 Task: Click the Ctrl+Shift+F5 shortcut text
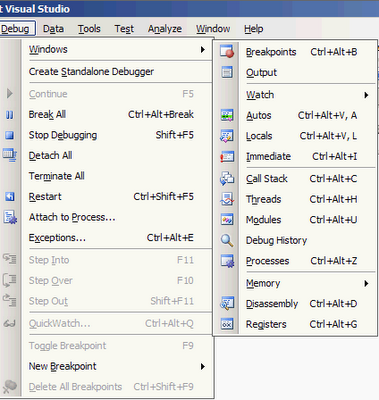tap(163, 197)
